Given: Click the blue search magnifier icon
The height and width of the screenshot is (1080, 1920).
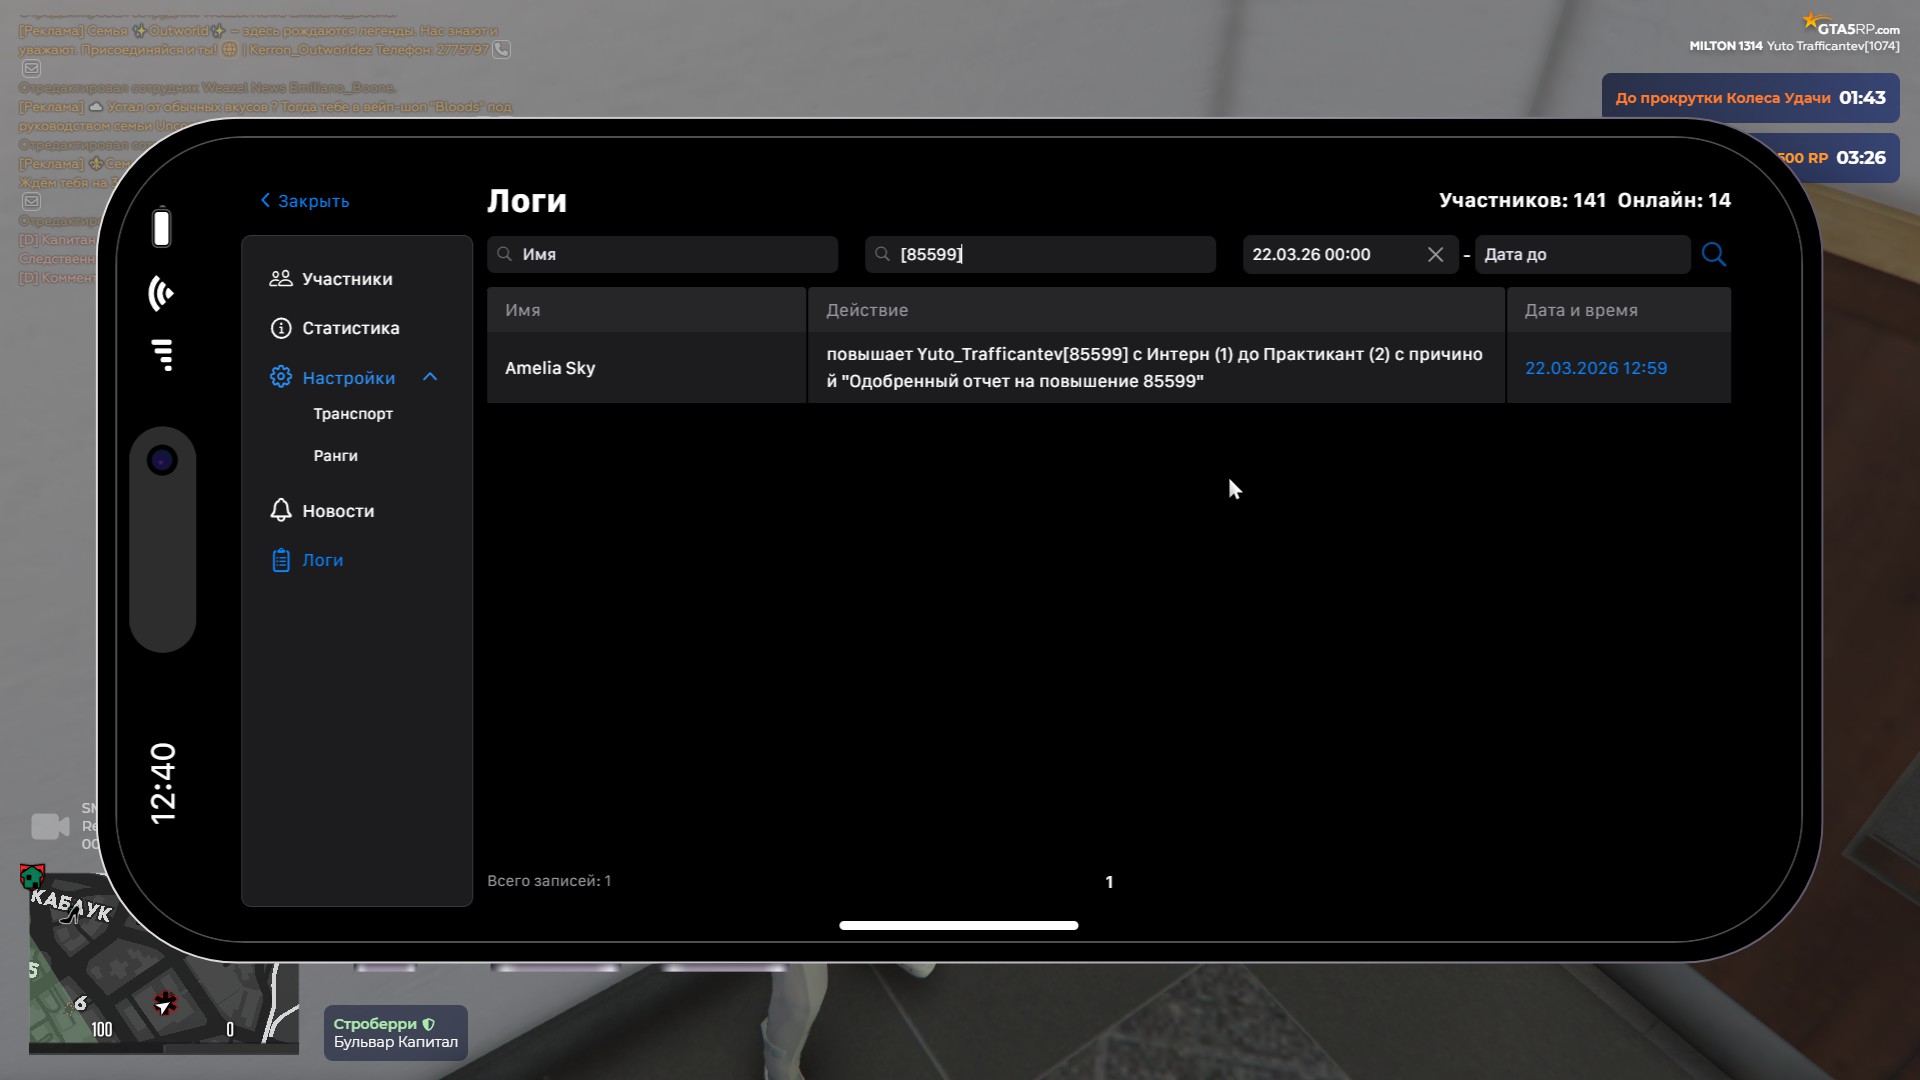Looking at the screenshot, I should [1713, 254].
